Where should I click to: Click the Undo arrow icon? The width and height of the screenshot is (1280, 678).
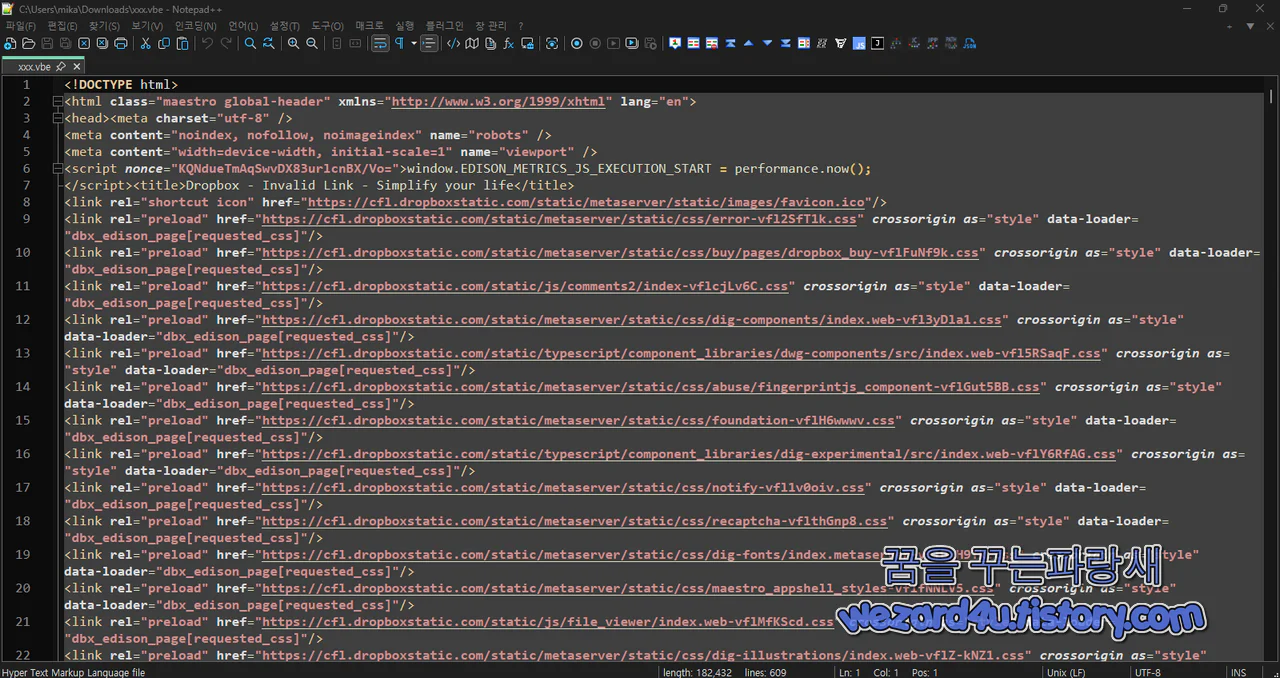click(x=207, y=44)
